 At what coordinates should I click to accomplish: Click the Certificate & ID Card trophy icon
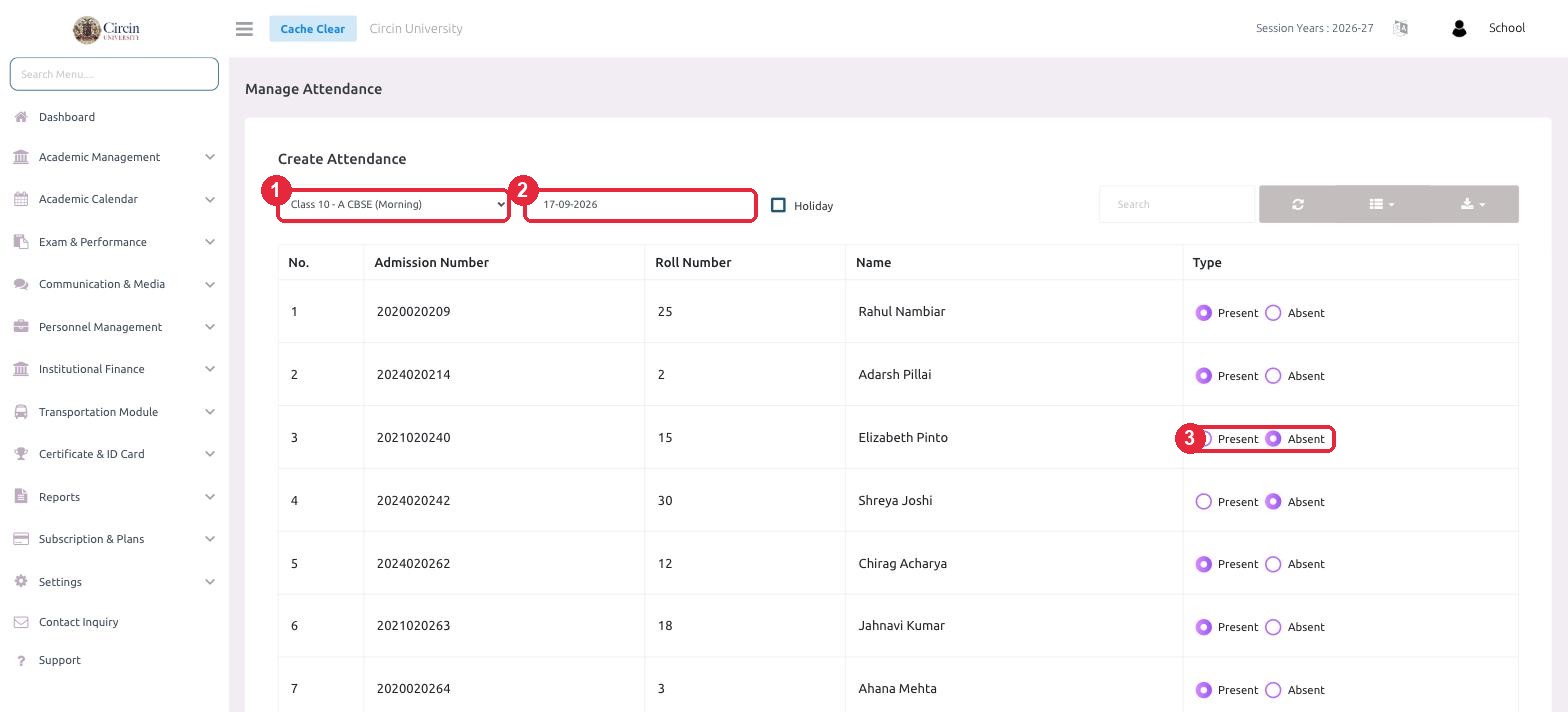point(21,454)
